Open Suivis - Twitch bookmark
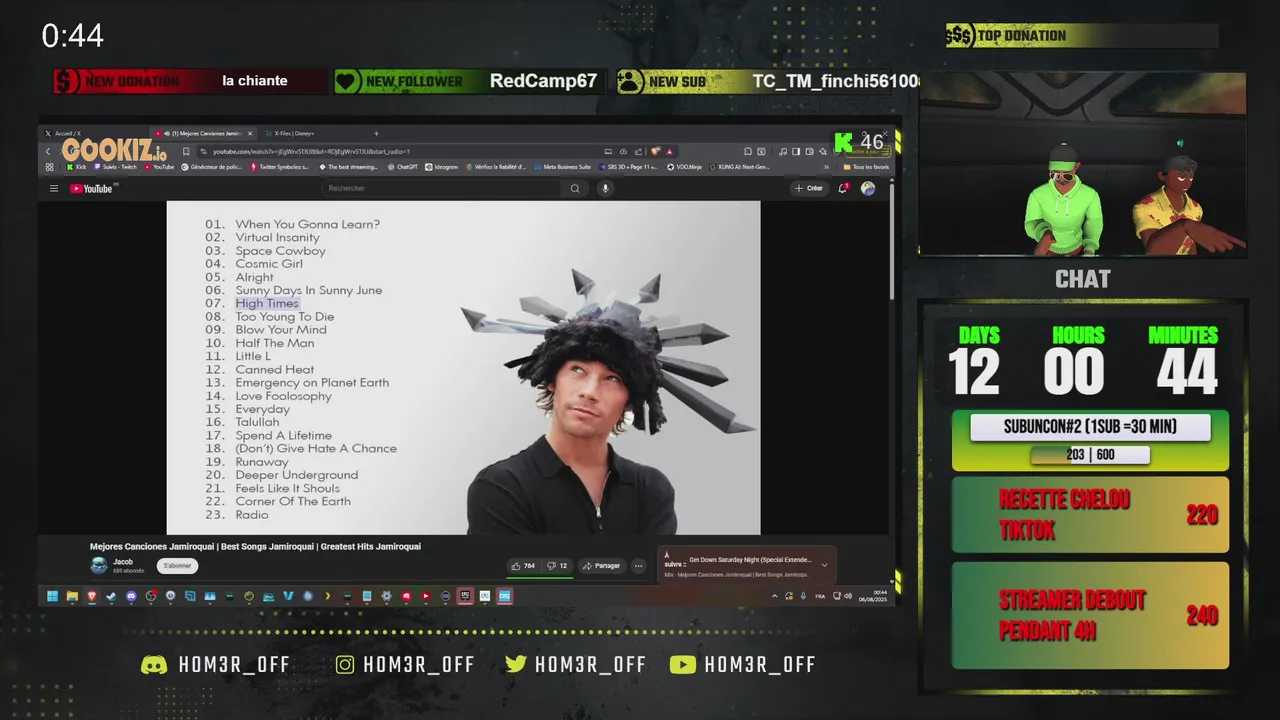 (114, 167)
